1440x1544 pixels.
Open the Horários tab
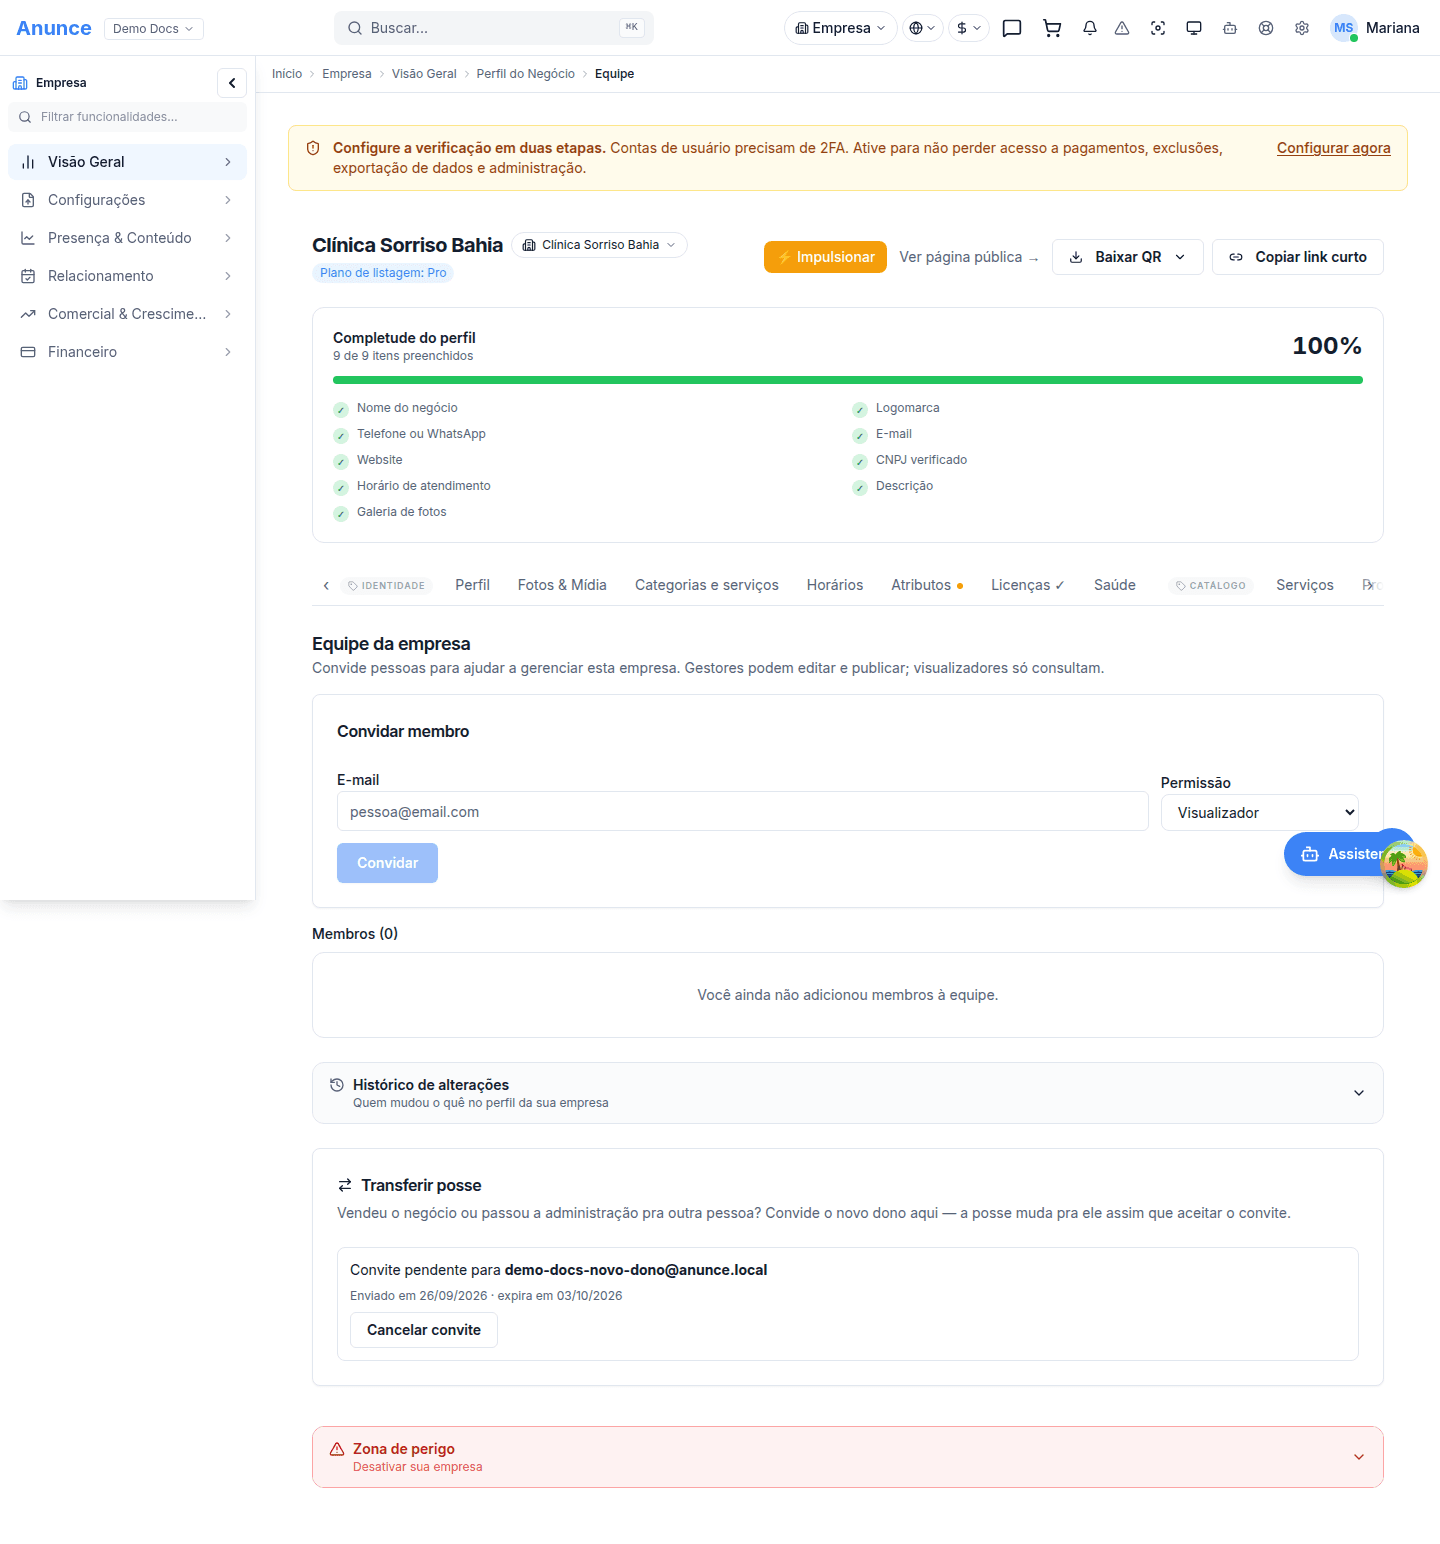pos(835,585)
